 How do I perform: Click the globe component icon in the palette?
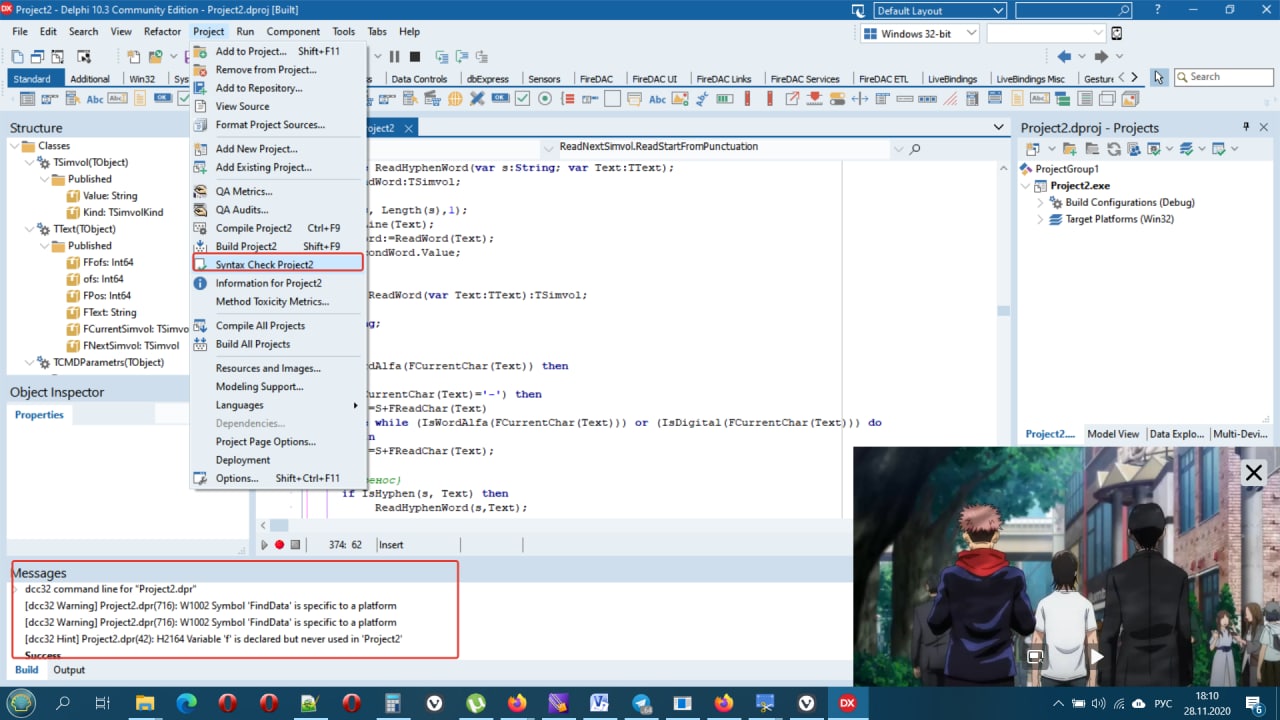click(x=456, y=99)
